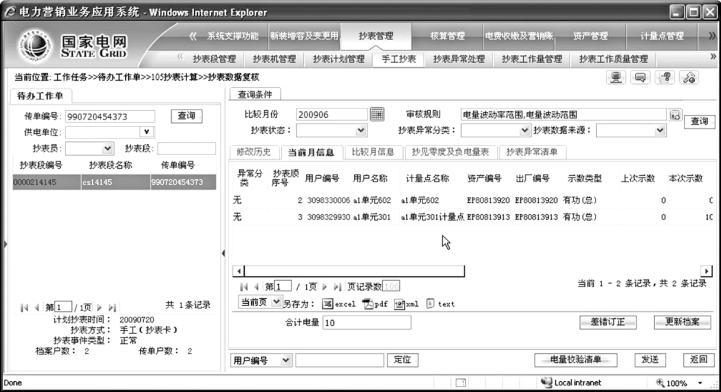Viewport: 721px width, 392px height.
Task: Click 查询 button beside 传单编号
Action: pos(186,116)
